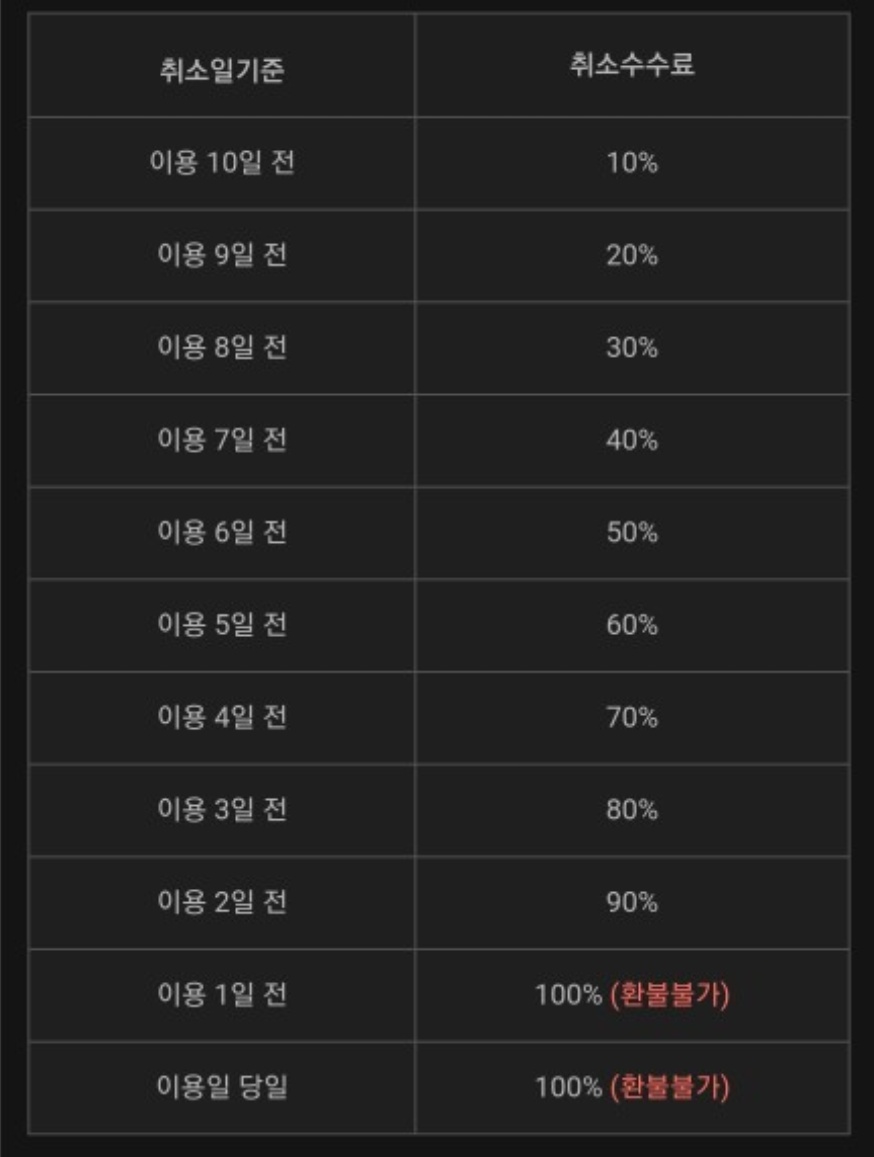Click 환불불가 text in 이용 1일 전 row

(x=670, y=995)
